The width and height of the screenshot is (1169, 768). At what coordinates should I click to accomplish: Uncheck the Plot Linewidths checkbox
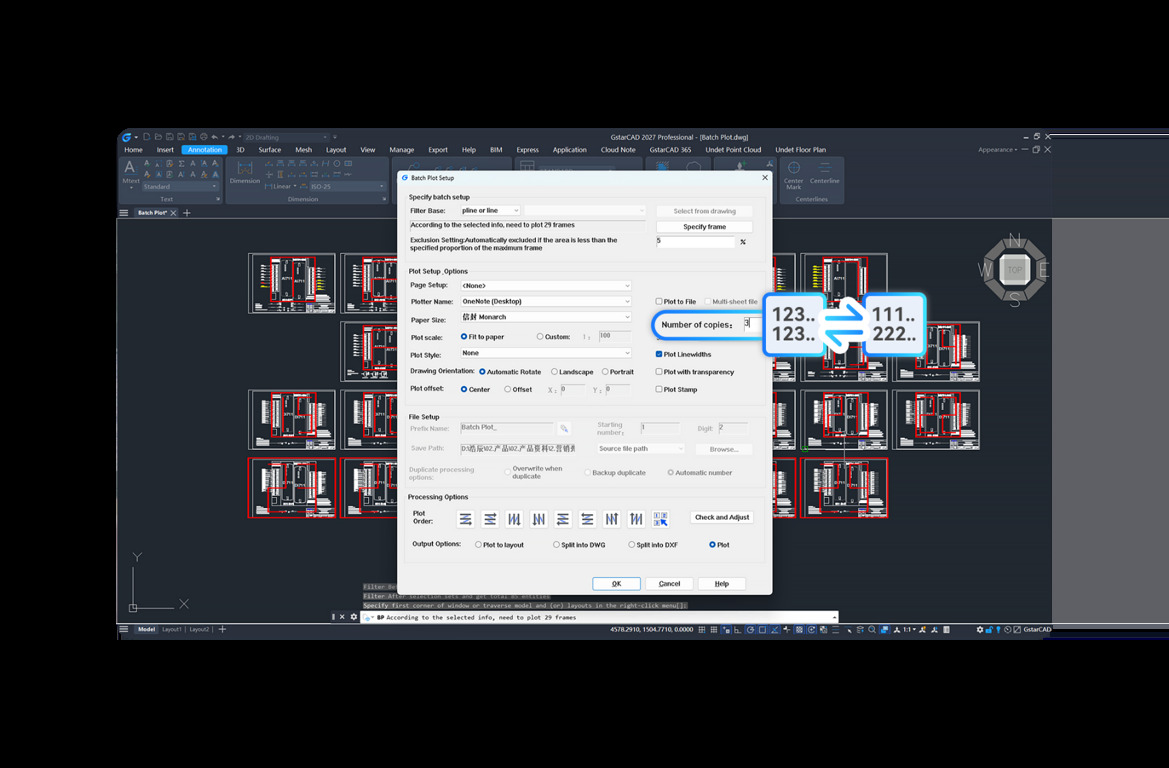pos(658,354)
